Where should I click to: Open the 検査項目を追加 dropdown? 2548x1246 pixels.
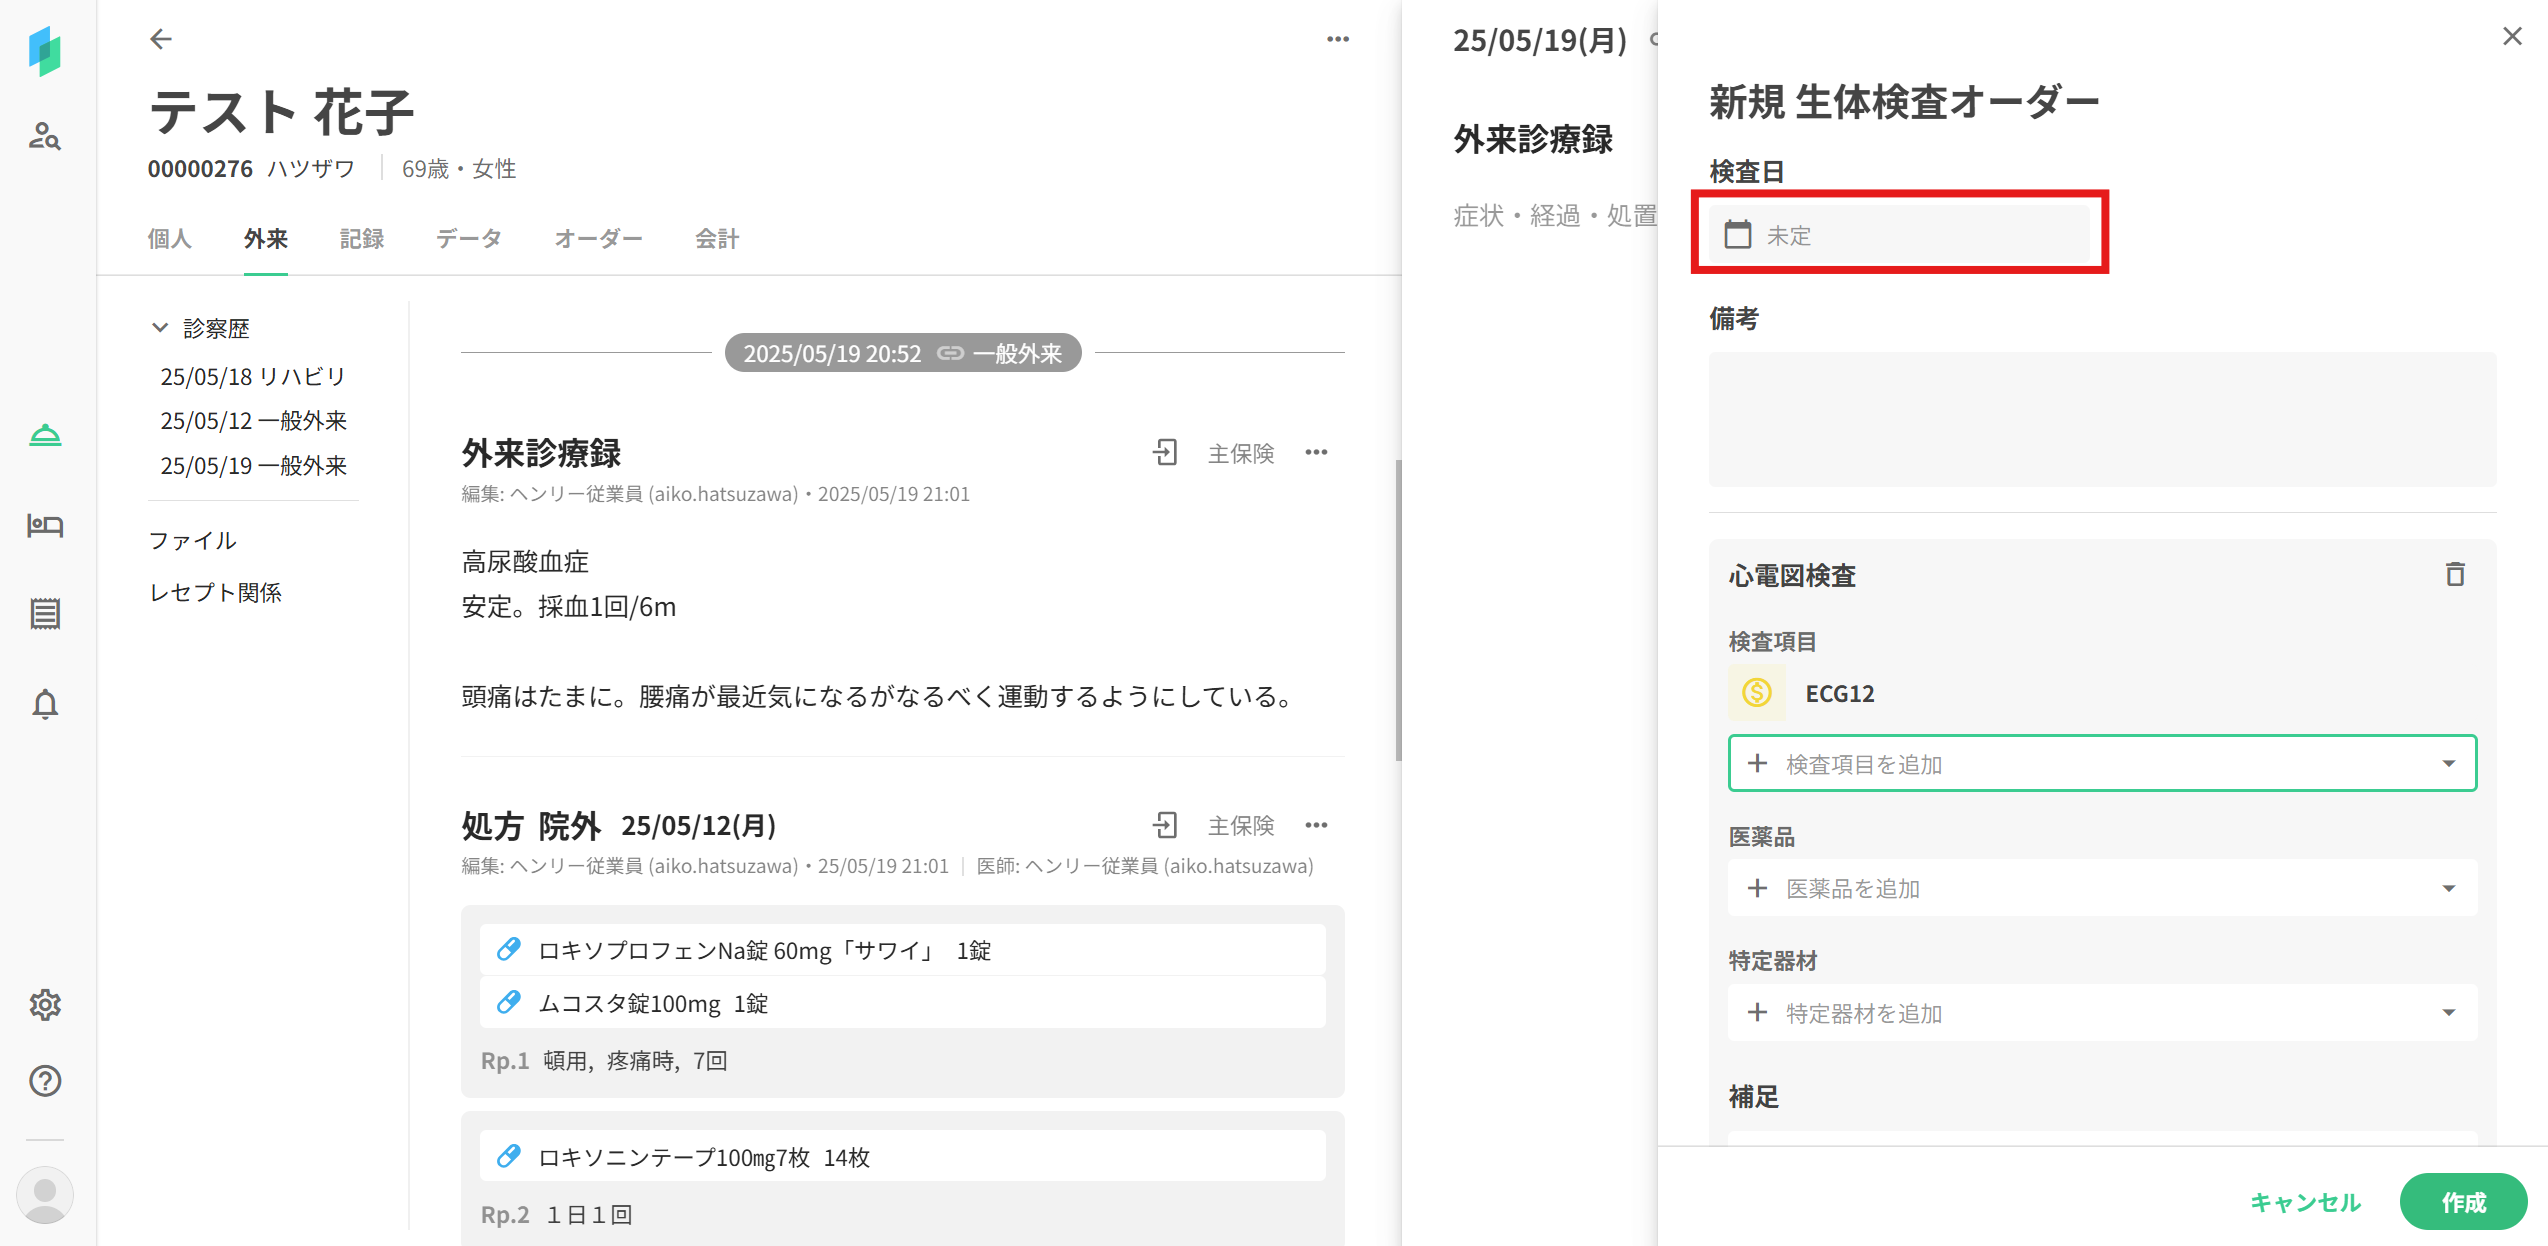point(2102,764)
